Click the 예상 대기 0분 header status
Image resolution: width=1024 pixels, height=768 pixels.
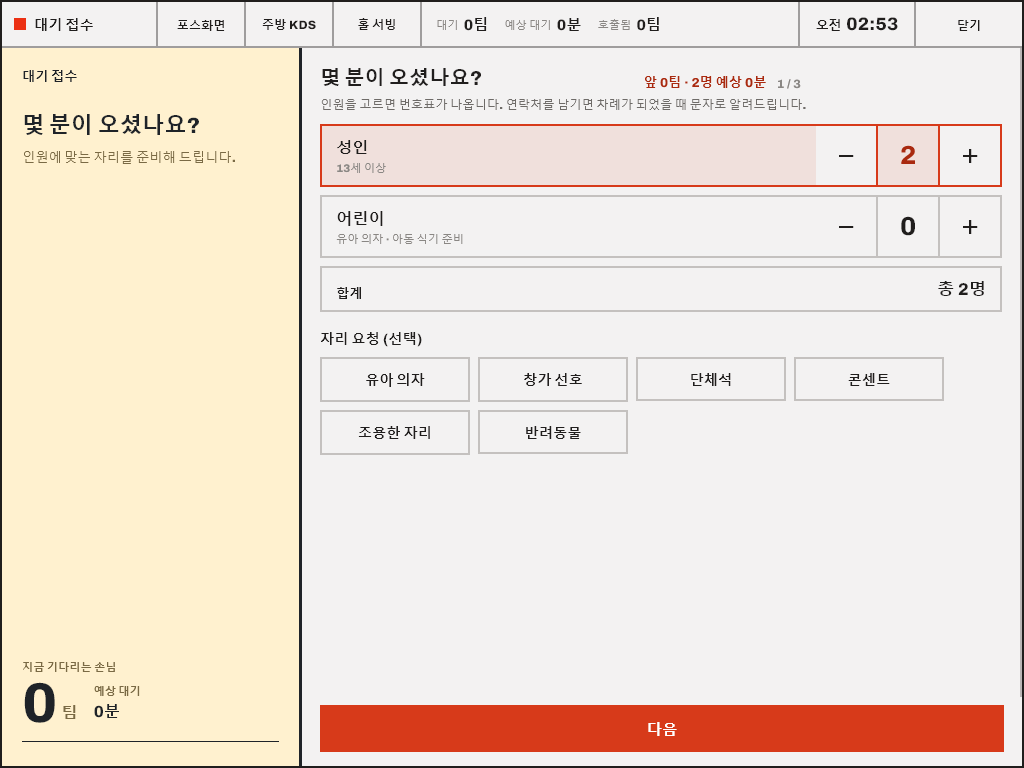(x=542, y=25)
